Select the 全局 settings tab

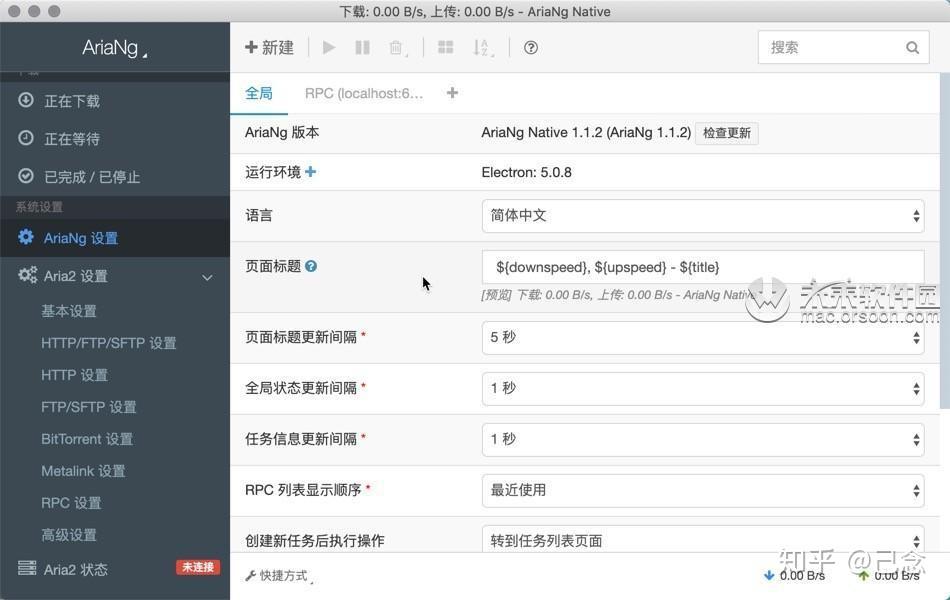coord(259,93)
